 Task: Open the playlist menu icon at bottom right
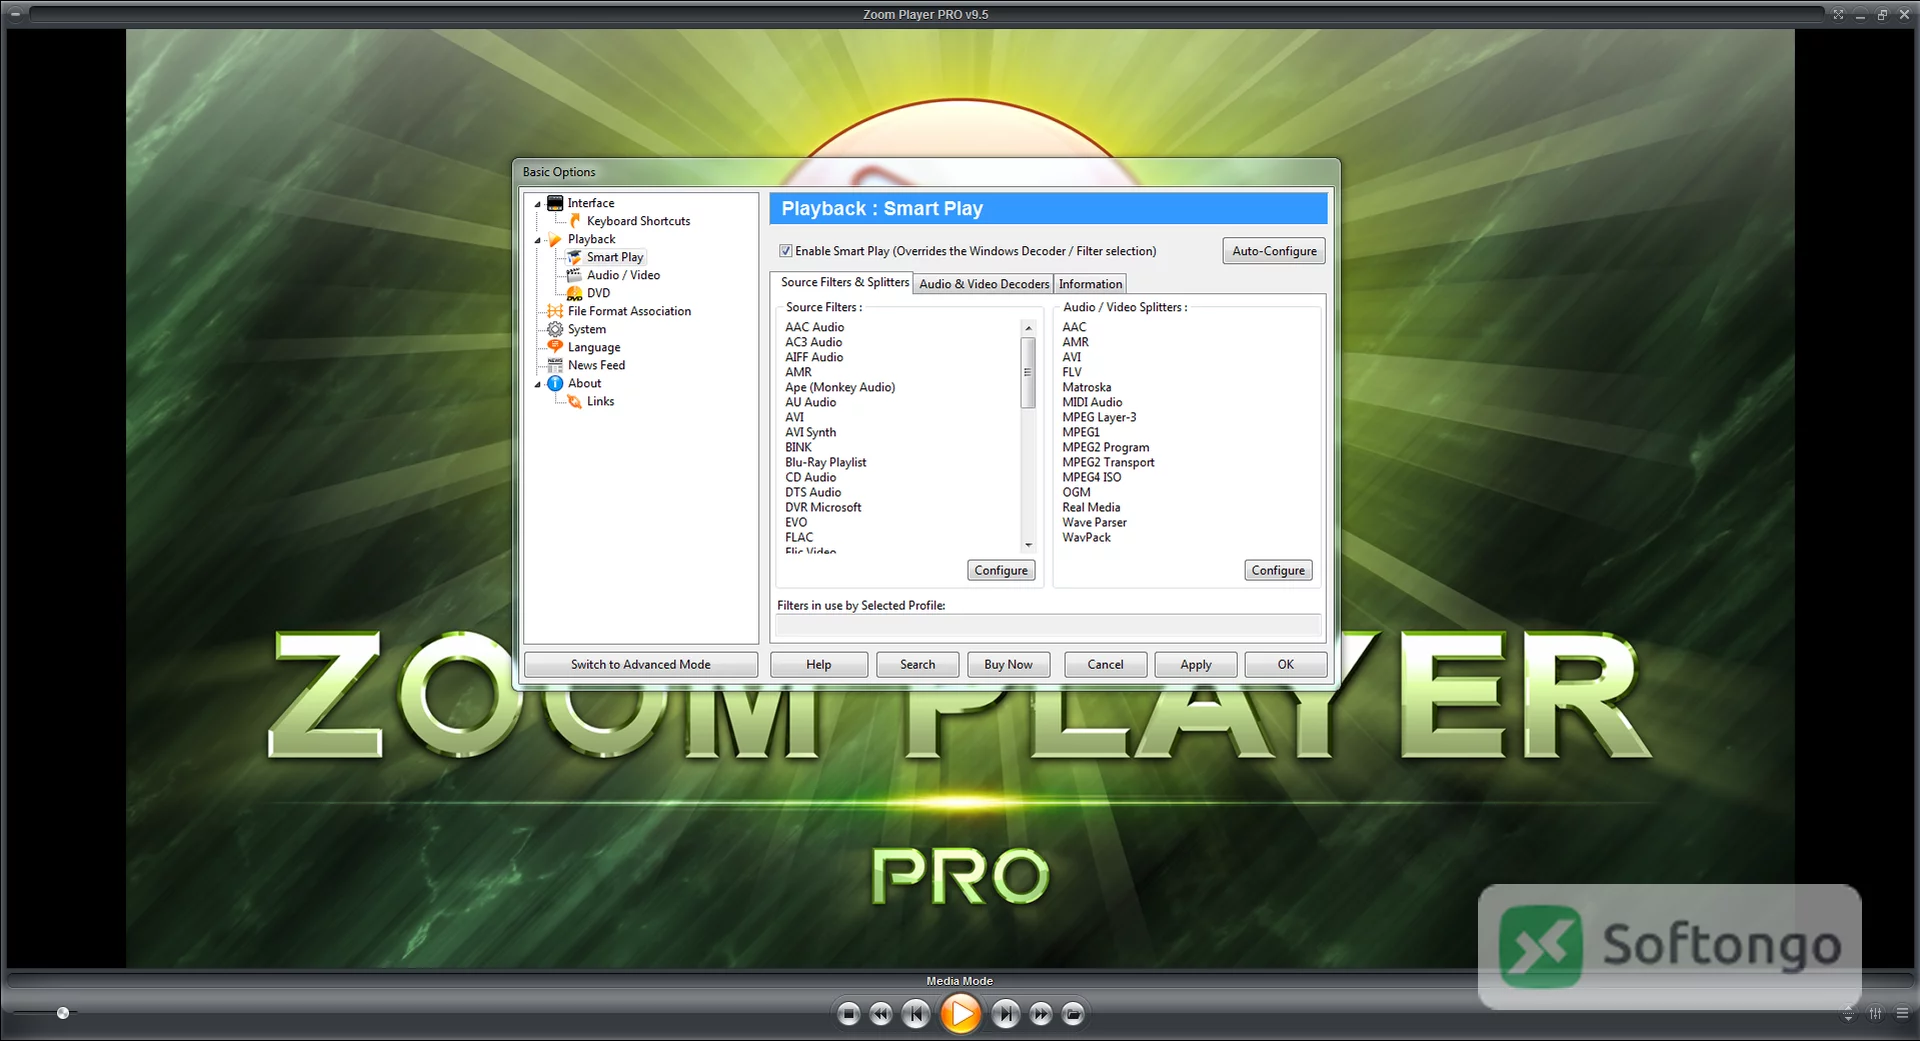[x=1902, y=1013]
